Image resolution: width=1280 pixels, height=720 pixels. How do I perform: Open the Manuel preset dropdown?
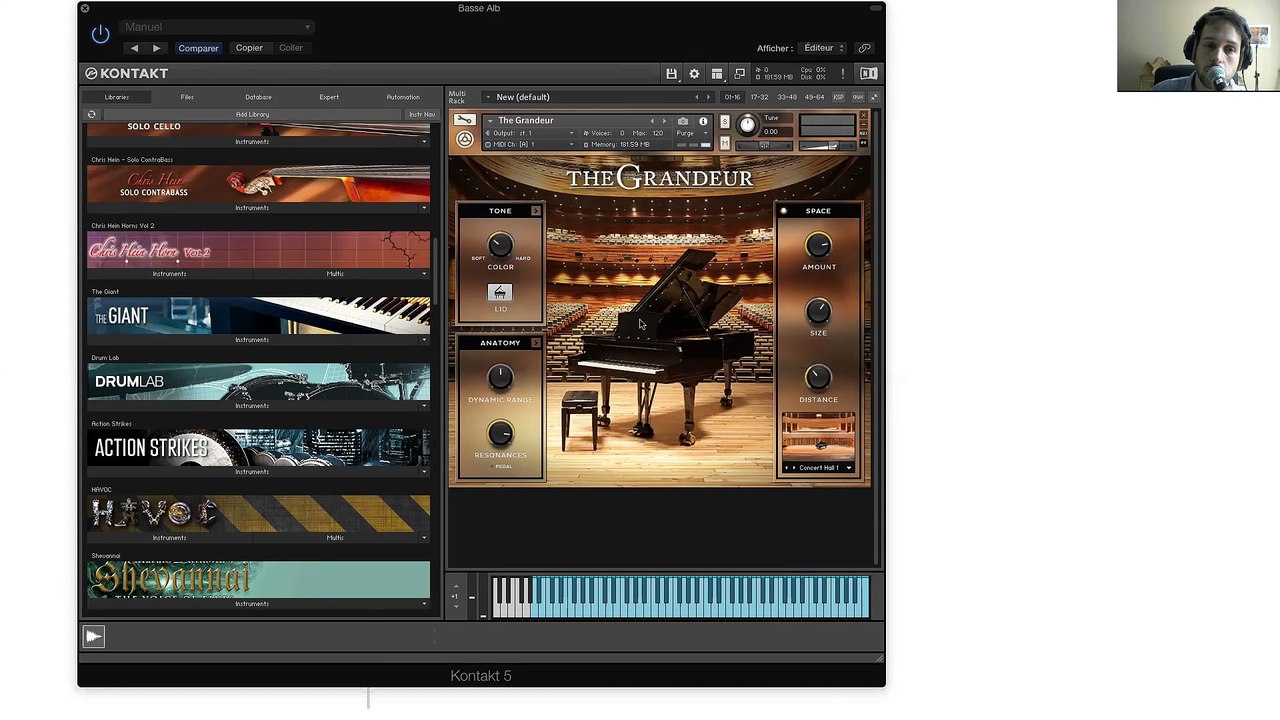coord(217,27)
